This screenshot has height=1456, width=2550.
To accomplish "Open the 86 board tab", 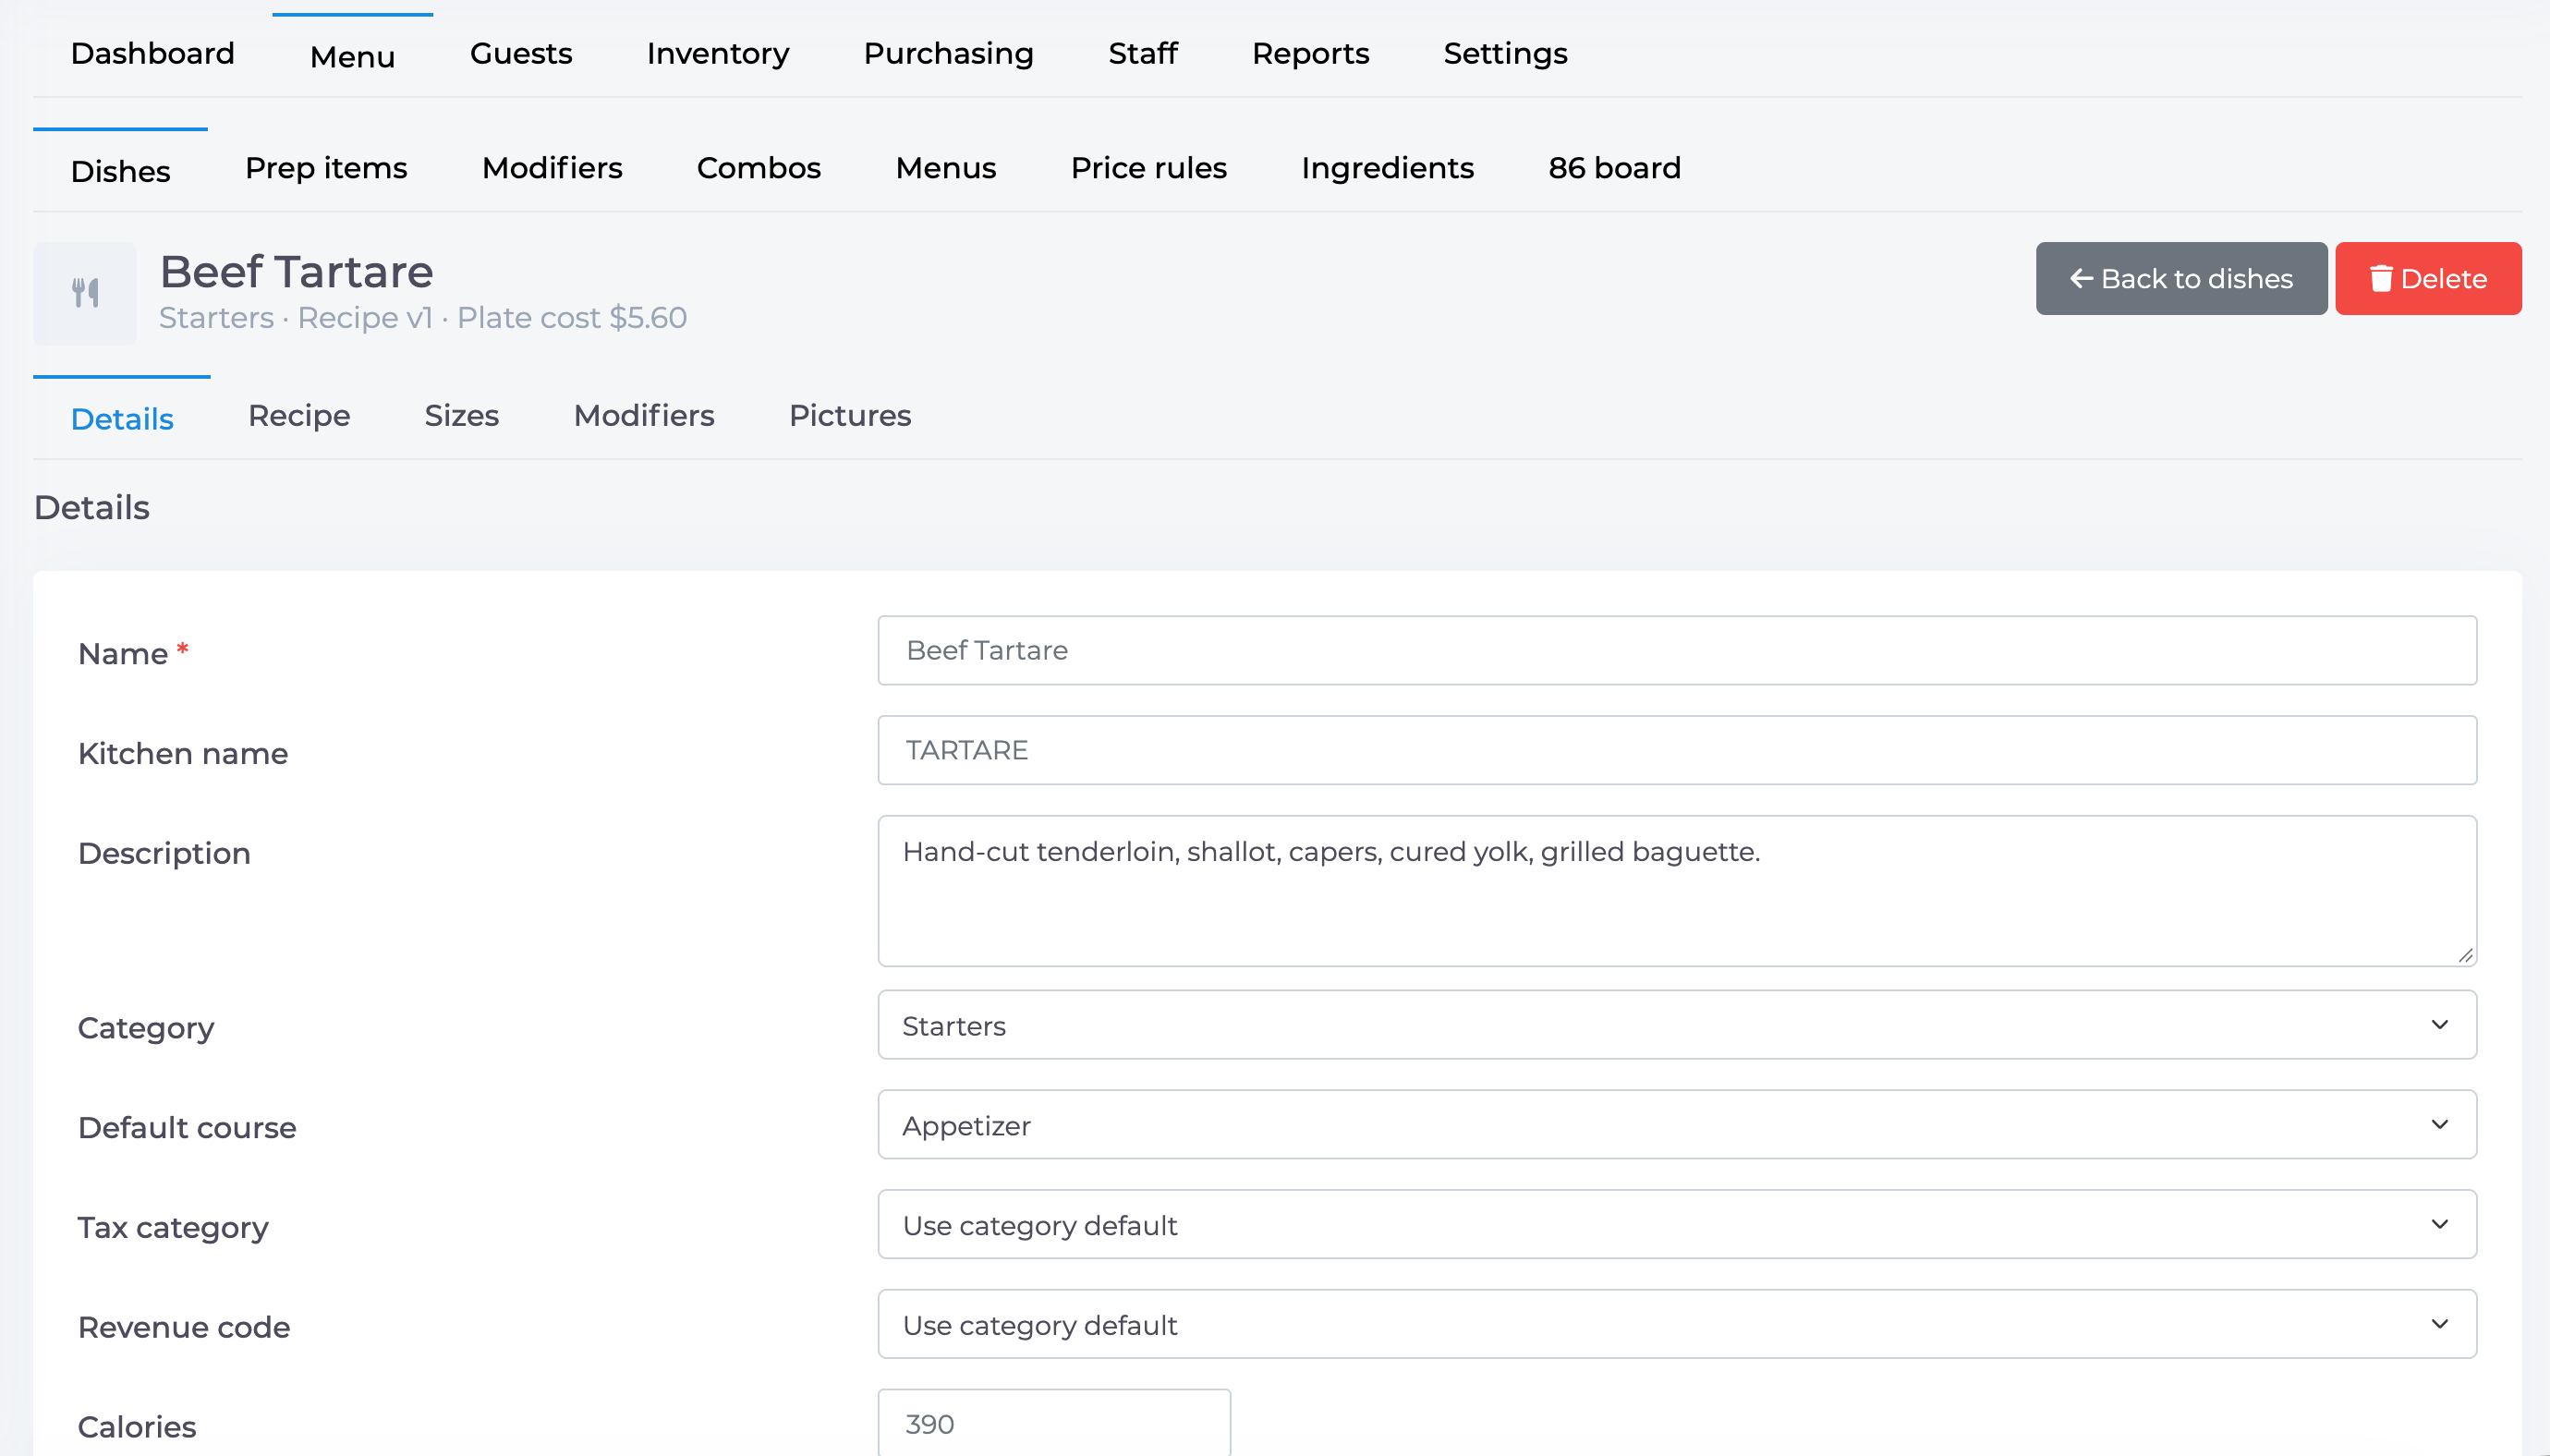I will tap(1614, 169).
